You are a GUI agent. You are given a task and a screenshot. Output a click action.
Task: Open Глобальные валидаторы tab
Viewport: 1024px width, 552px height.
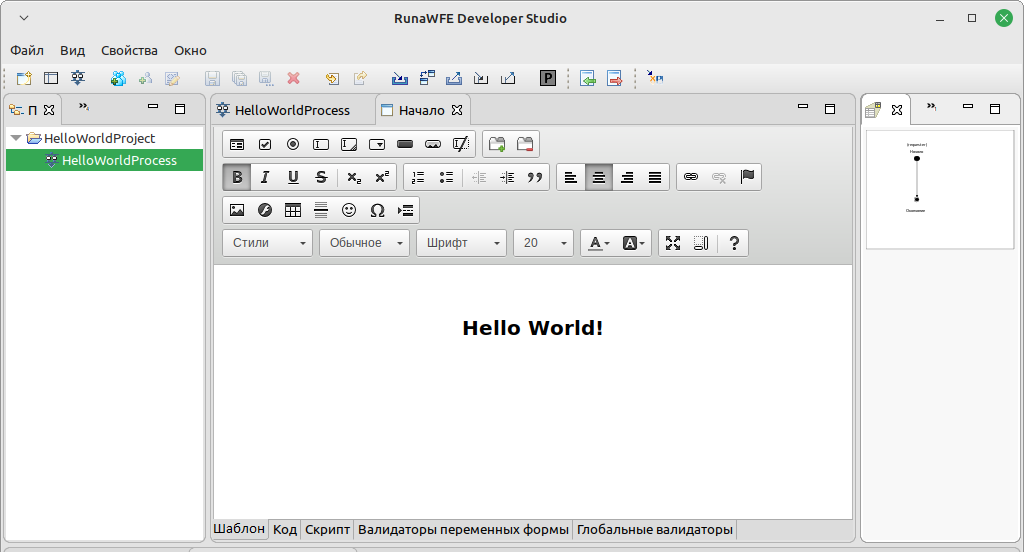coord(654,530)
